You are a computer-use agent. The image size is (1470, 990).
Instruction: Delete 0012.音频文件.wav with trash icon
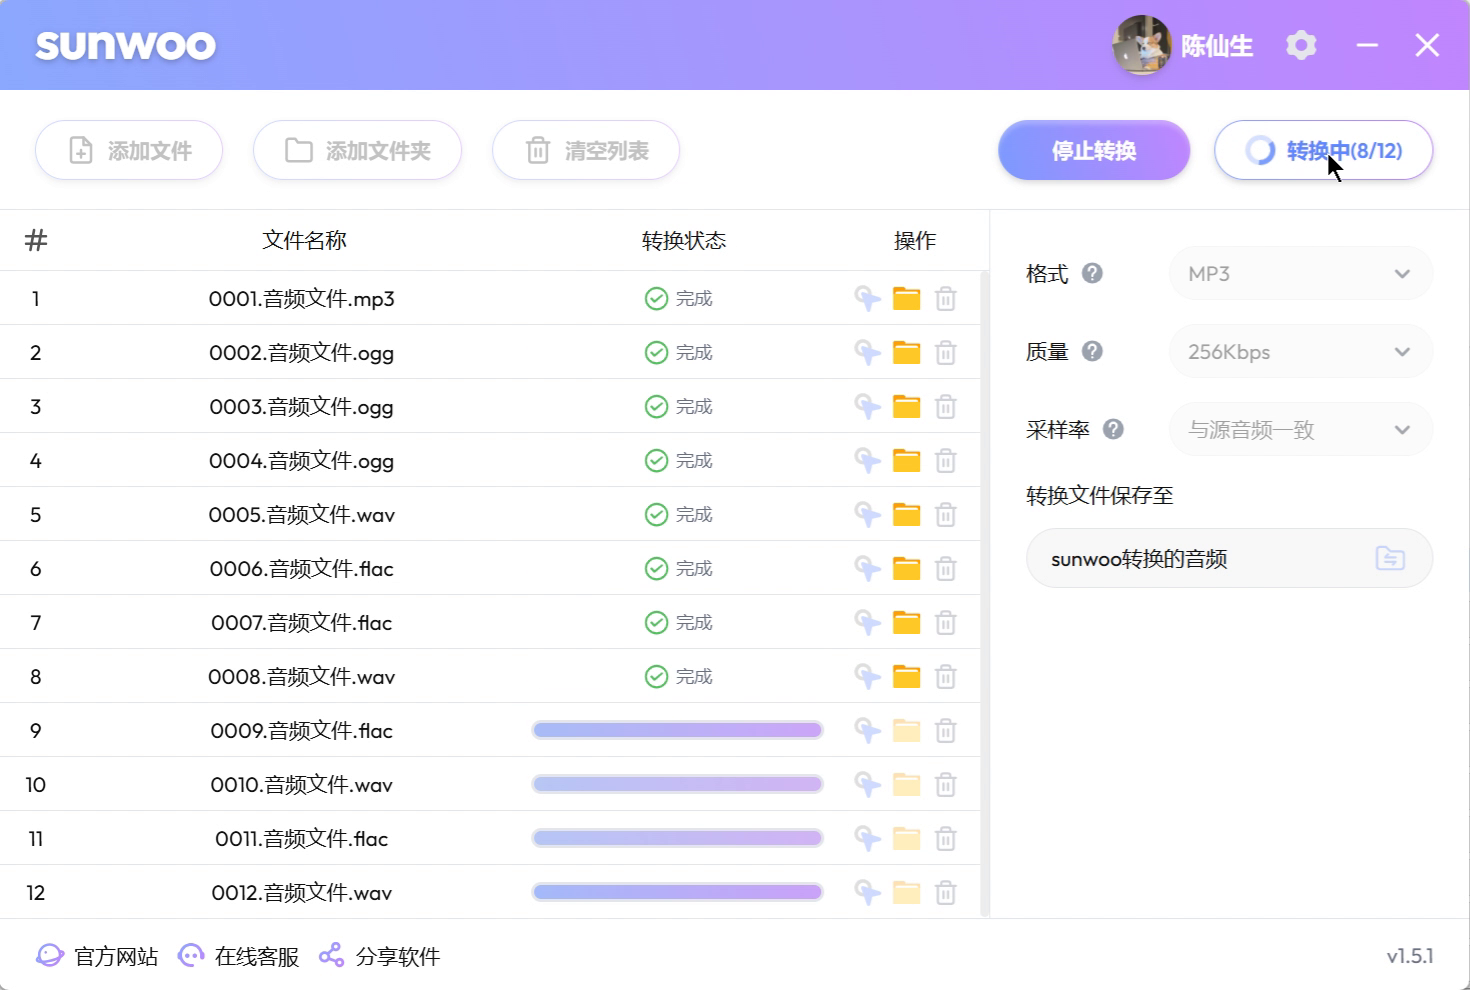point(945,892)
